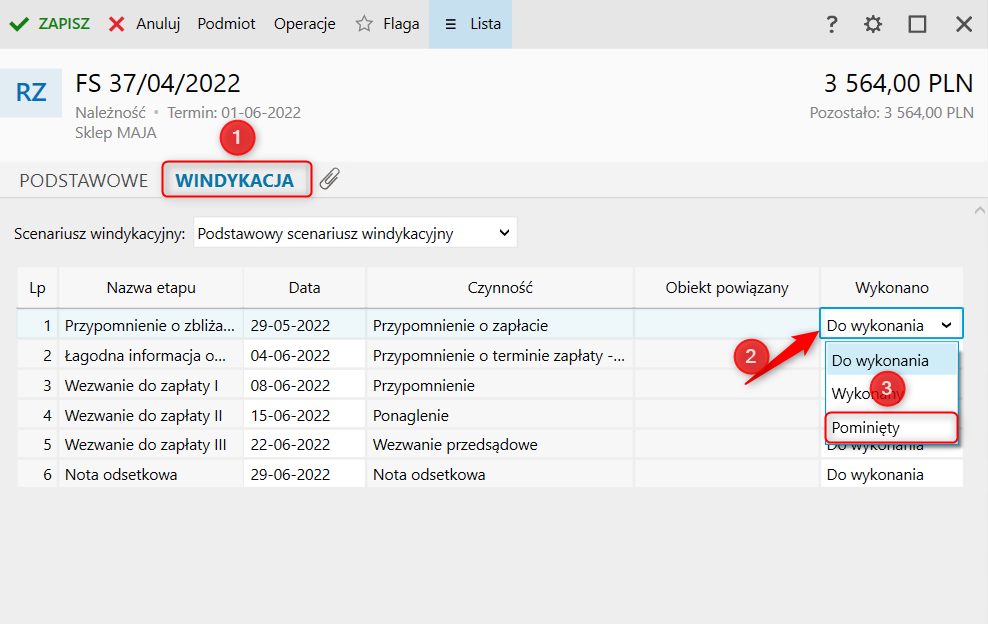This screenshot has height=624, width=988.
Task: Open the Lista view button
Action: pyautogui.click(x=471, y=24)
